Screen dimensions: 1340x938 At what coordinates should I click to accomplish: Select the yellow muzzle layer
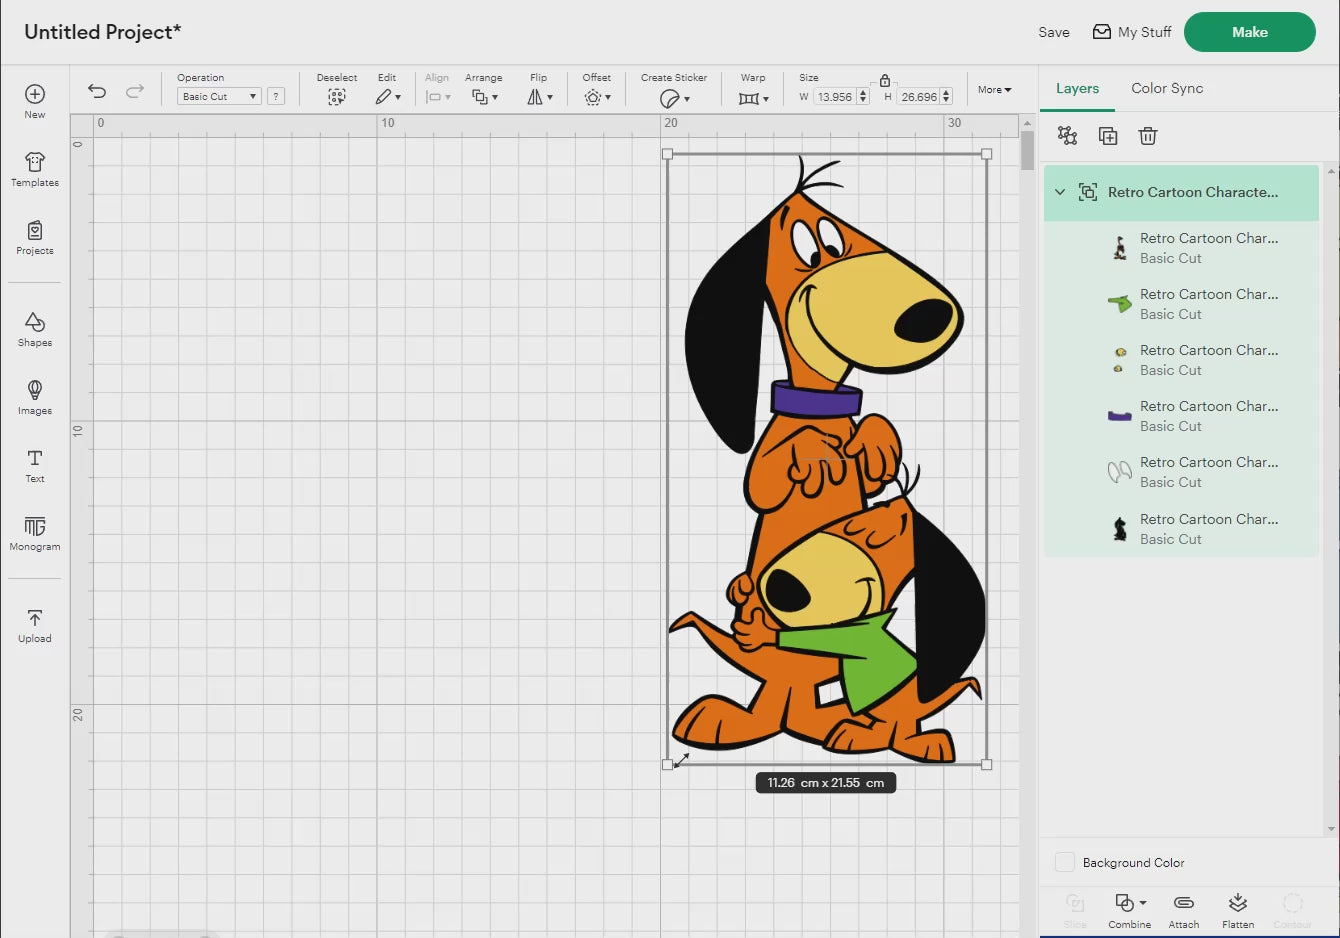1182,360
